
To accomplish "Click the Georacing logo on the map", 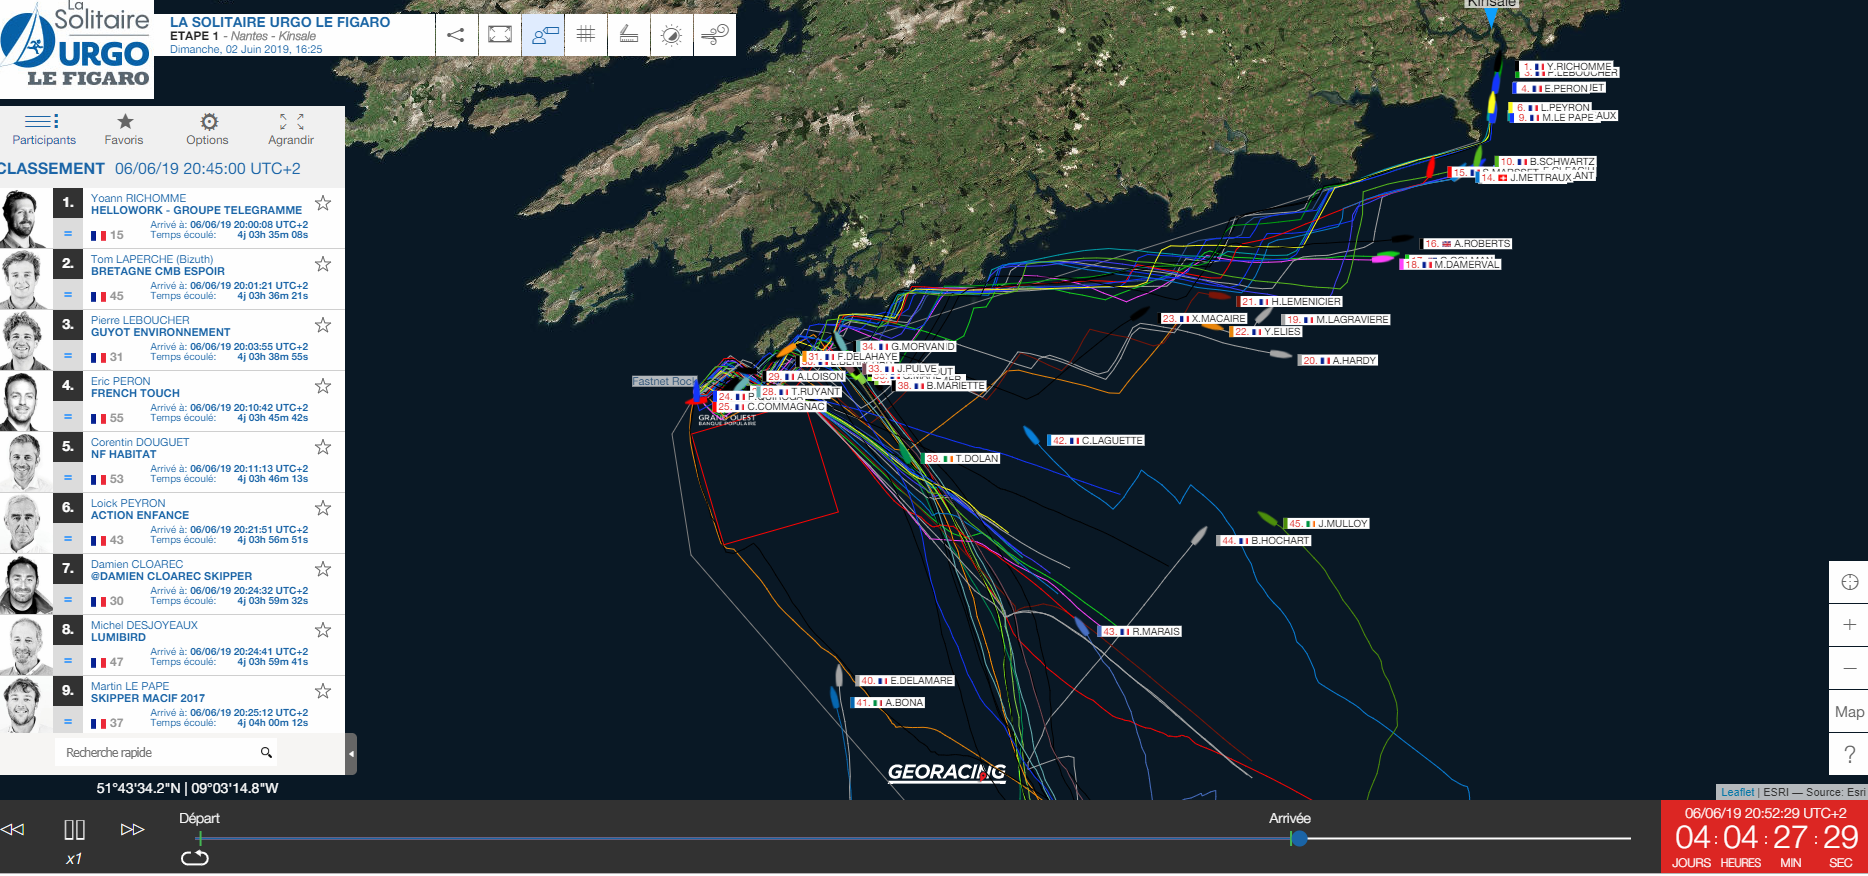I will click(946, 772).
